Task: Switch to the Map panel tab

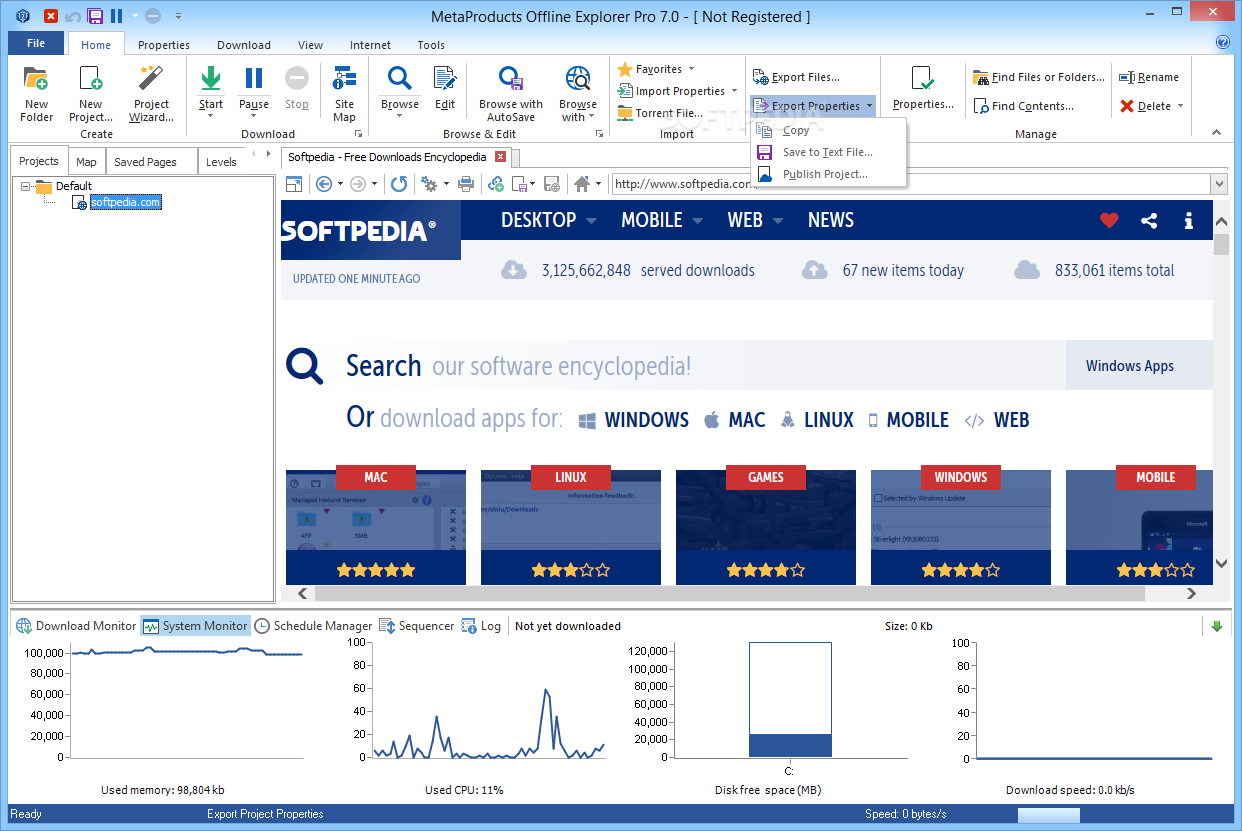Action: (87, 162)
